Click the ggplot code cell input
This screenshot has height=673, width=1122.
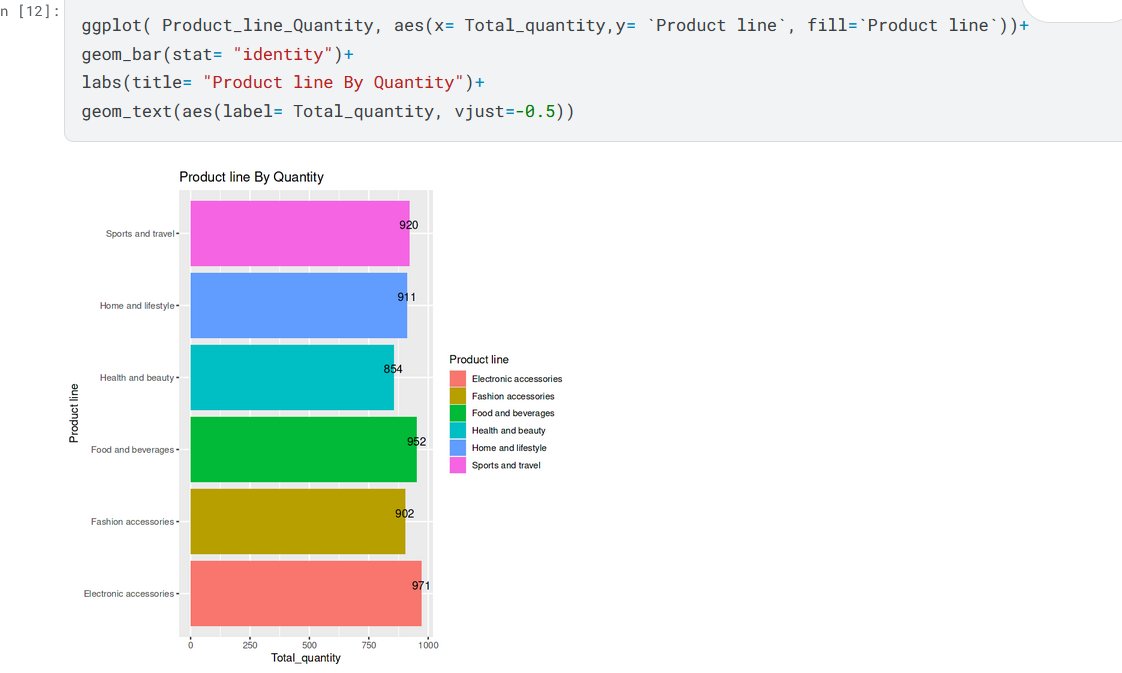coord(593,69)
